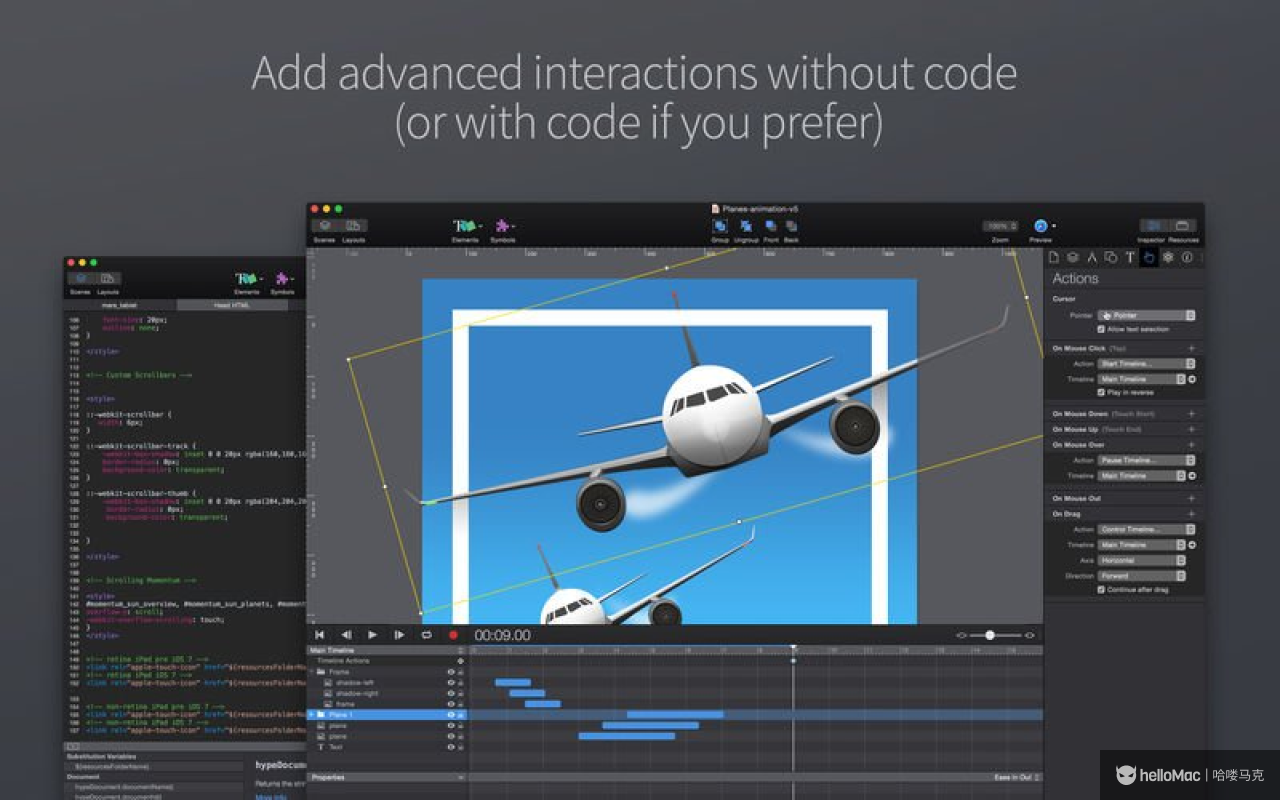
Task: Select the Element inspector tab icon
Action: [x=1111, y=257]
